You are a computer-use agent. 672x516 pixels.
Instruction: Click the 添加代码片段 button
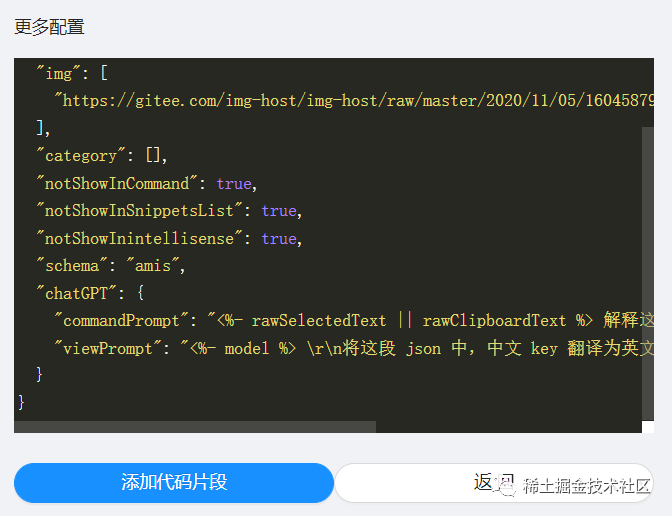click(174, 483)
